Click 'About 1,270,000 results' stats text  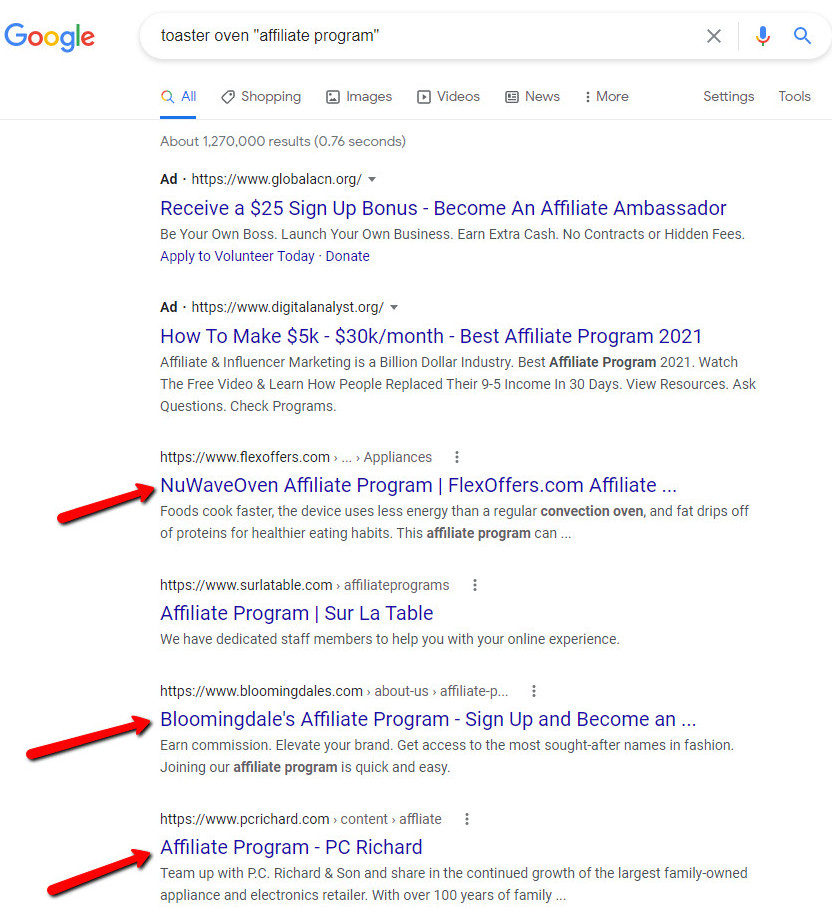click(283, 141)
